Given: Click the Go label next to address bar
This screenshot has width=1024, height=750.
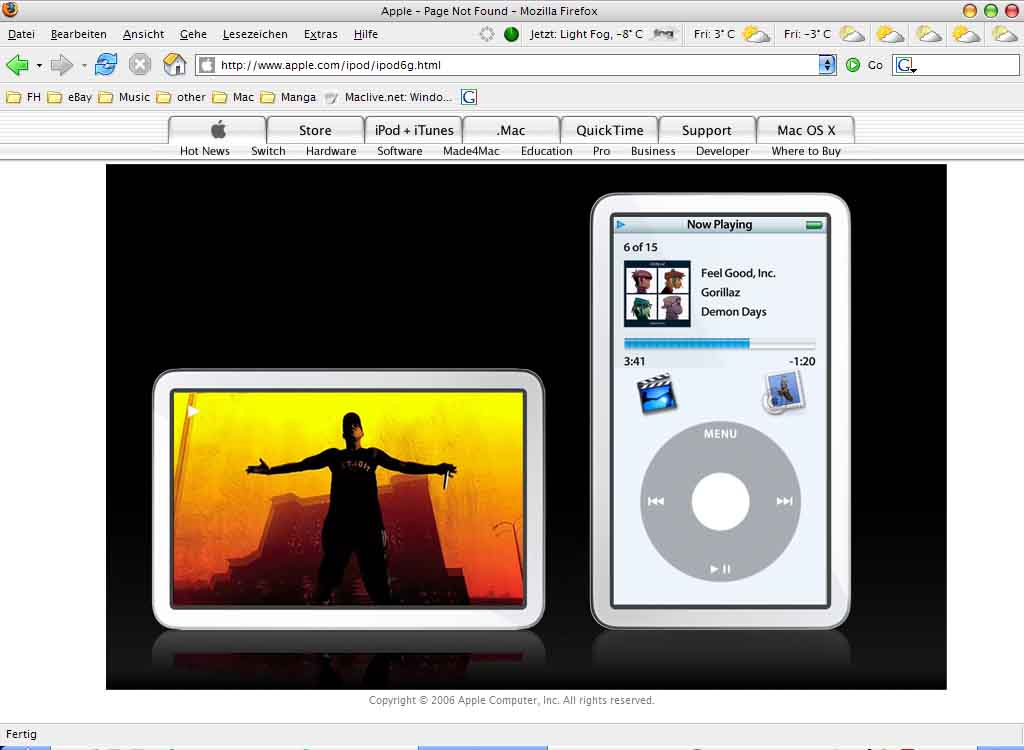Looking at the screenshot, I should (x=875, y=65).
